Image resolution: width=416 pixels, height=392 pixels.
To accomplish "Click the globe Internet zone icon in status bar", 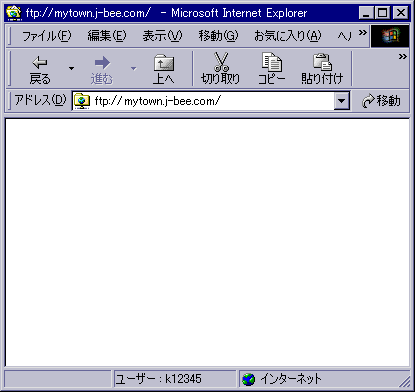I will click(x=249, y=379).
